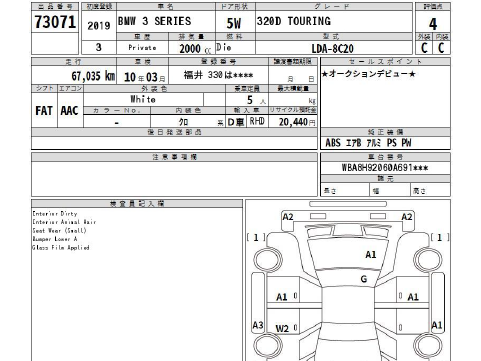
Task: Click the 長さ dimension field
Action: point(345,191)
